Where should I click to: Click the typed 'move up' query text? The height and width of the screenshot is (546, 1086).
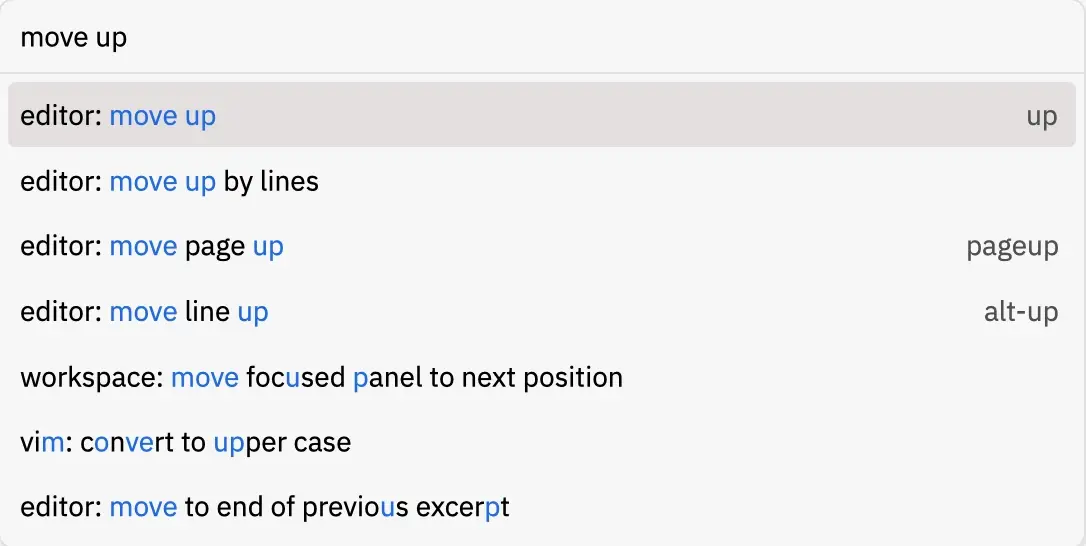click(73, 37)
